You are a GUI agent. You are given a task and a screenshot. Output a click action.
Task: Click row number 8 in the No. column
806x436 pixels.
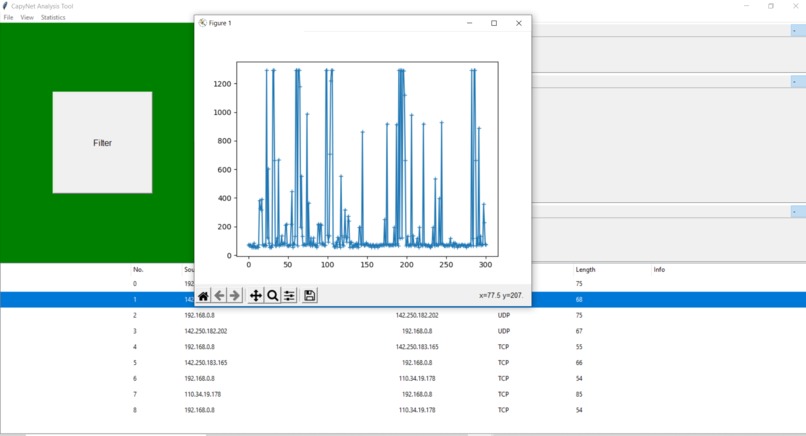point(135,410)
